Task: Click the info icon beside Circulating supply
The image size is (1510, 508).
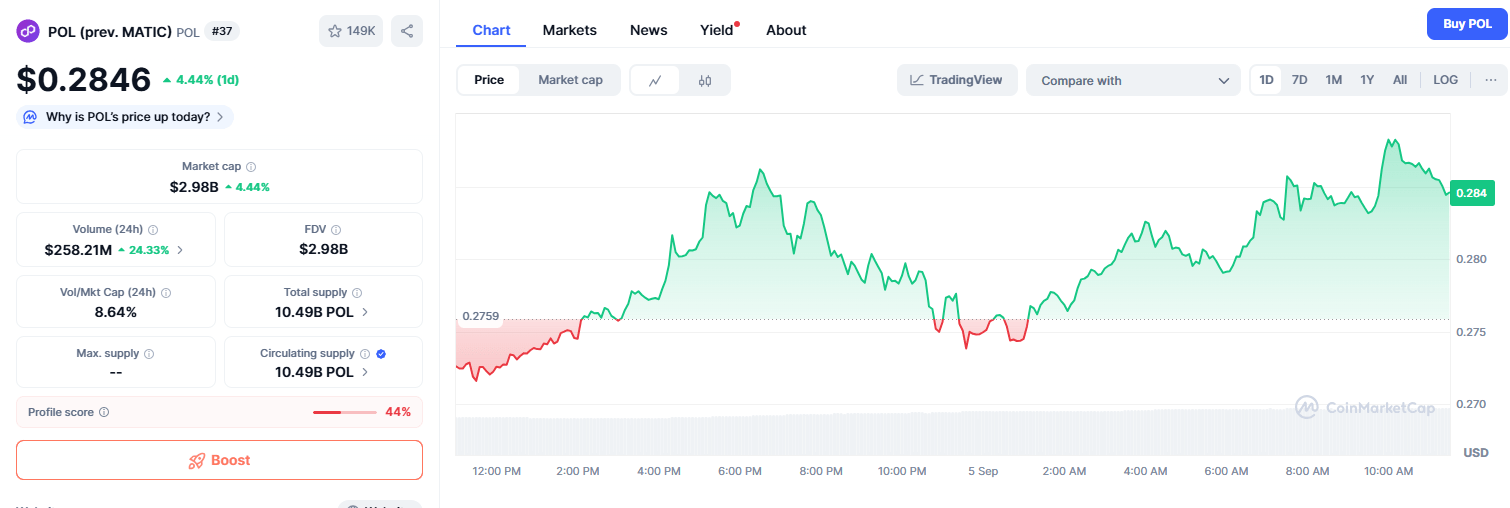Action: click(x=365, y=354)
